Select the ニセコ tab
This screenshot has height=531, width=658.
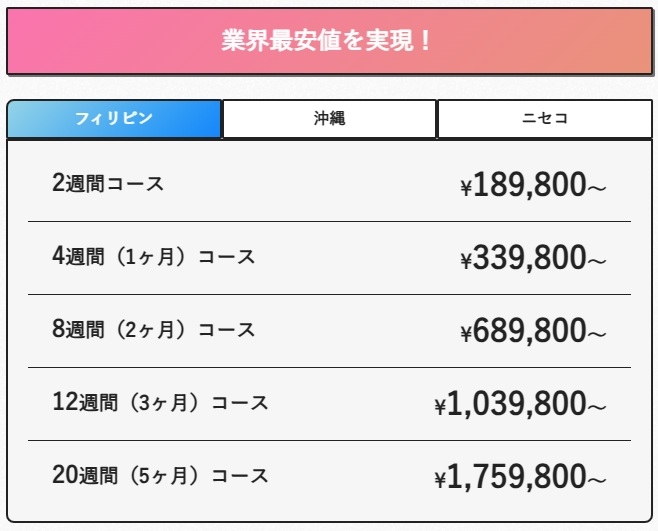click(544, 119)
